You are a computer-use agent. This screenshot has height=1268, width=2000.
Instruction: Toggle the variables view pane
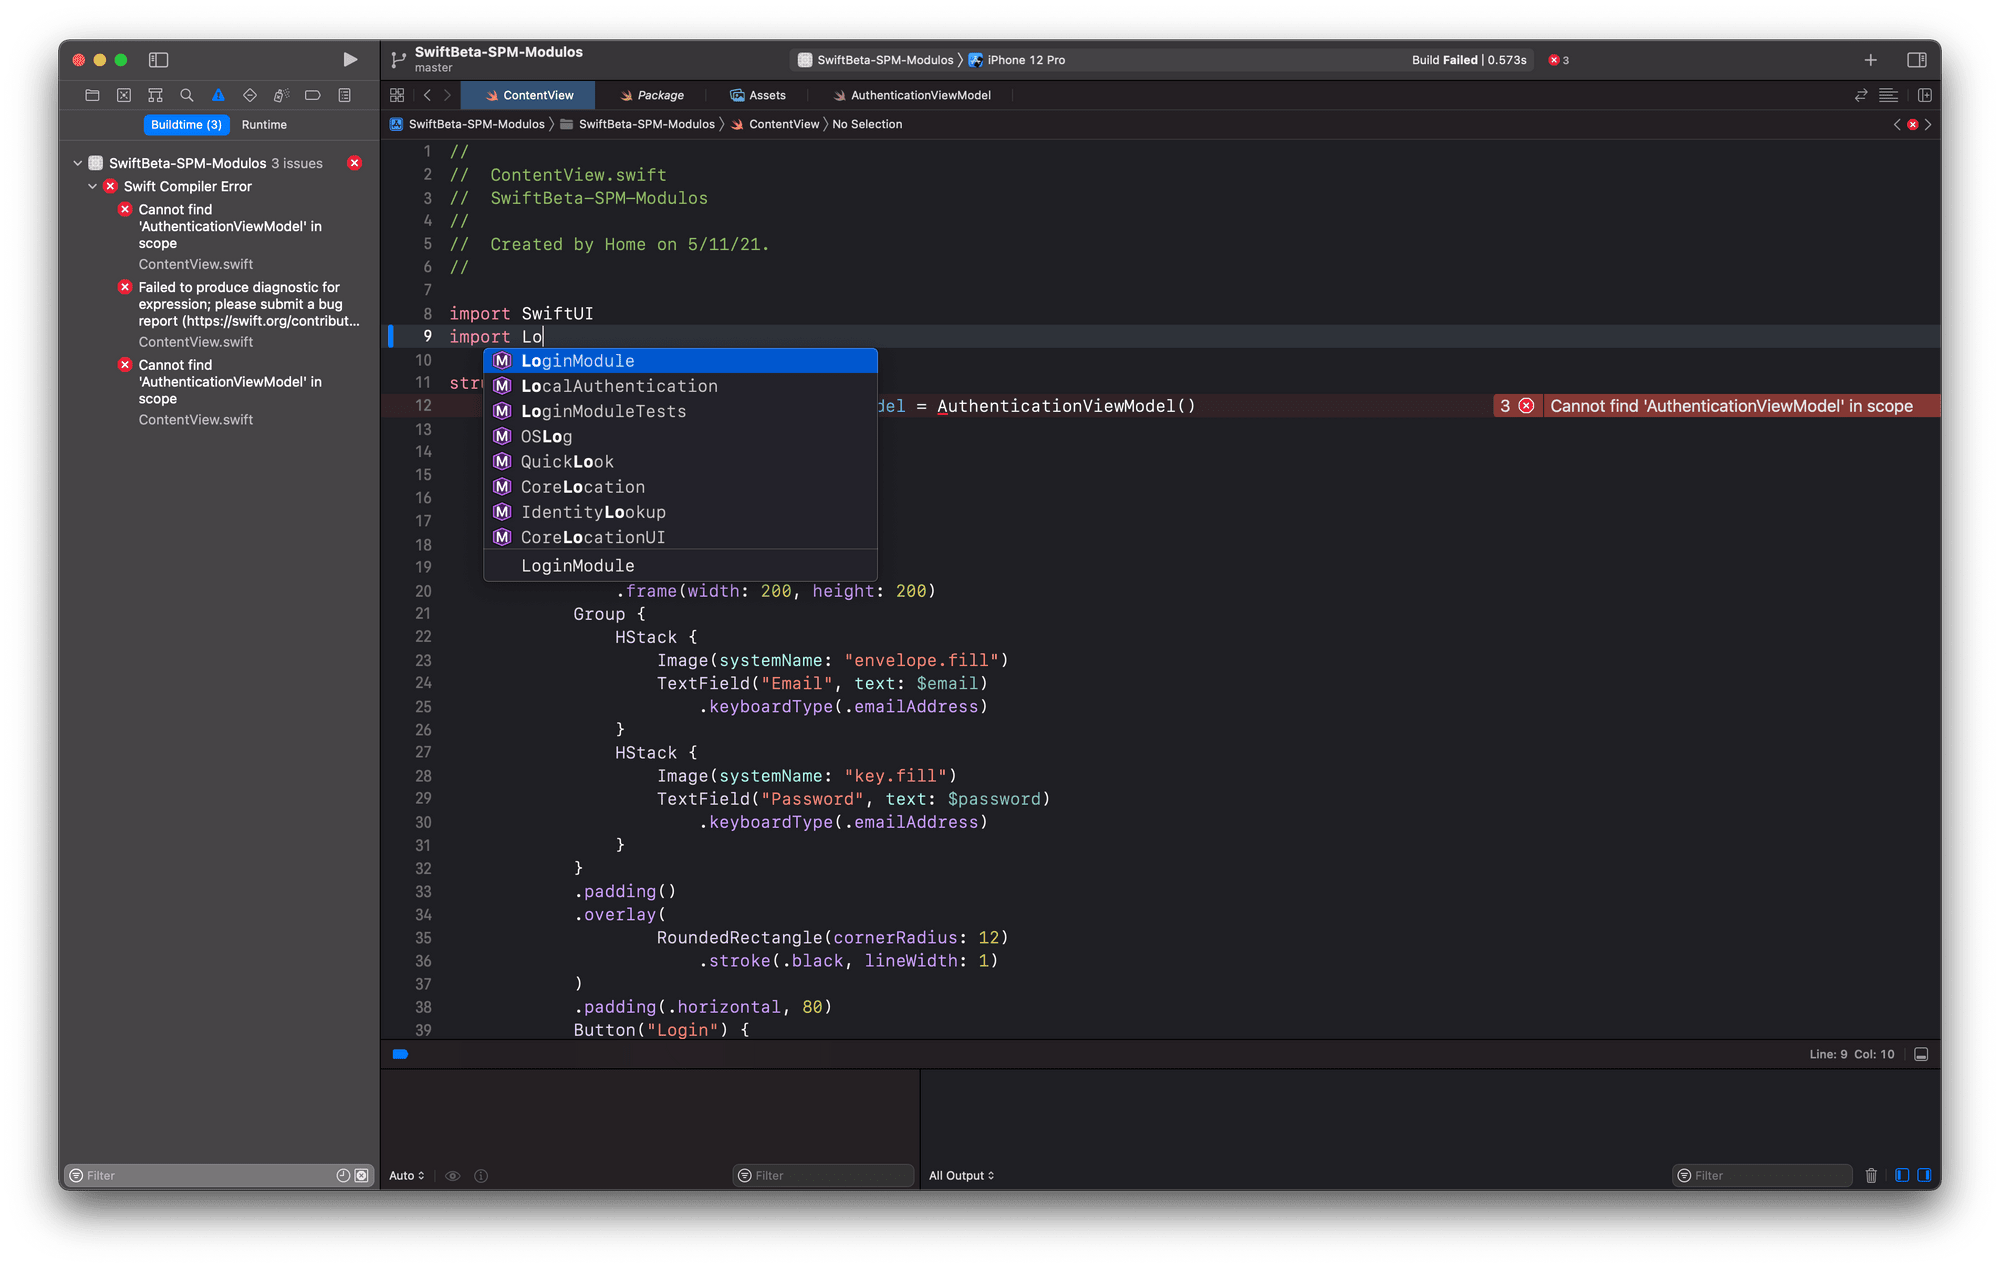pos(1902,1176)
